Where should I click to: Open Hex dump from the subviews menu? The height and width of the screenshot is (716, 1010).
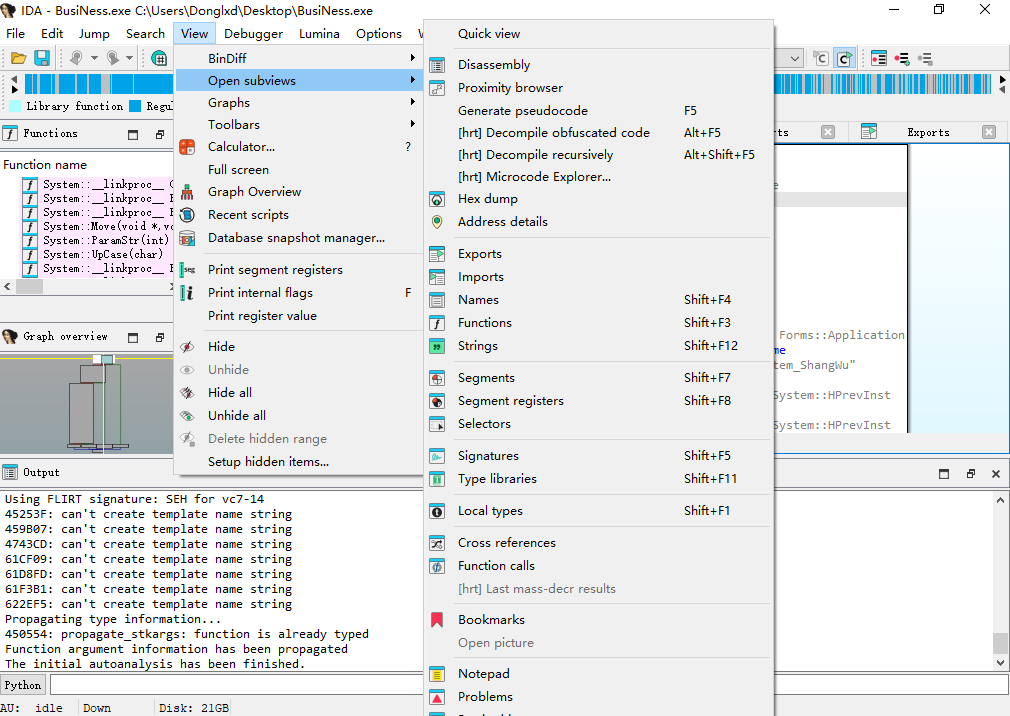coord(487,199)
